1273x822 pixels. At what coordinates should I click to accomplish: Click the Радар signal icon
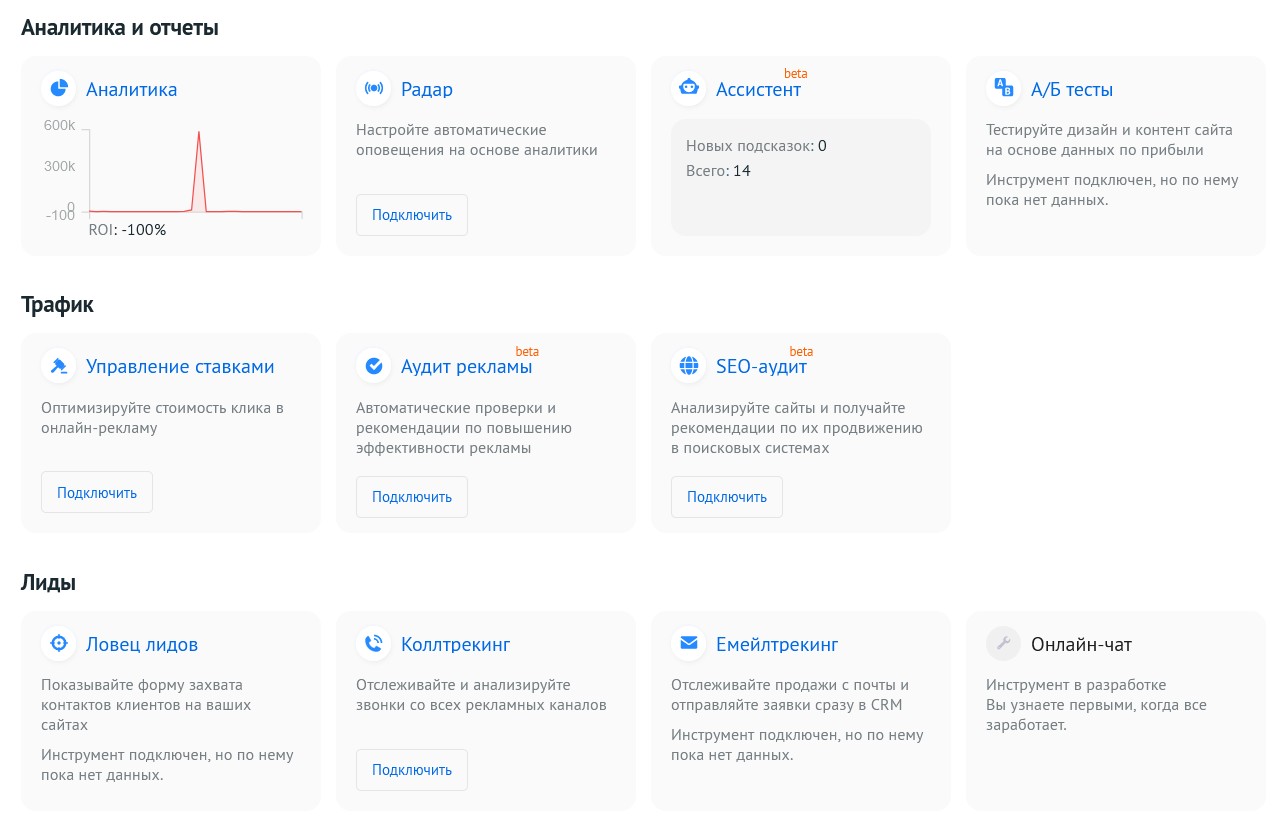(374, 89)
